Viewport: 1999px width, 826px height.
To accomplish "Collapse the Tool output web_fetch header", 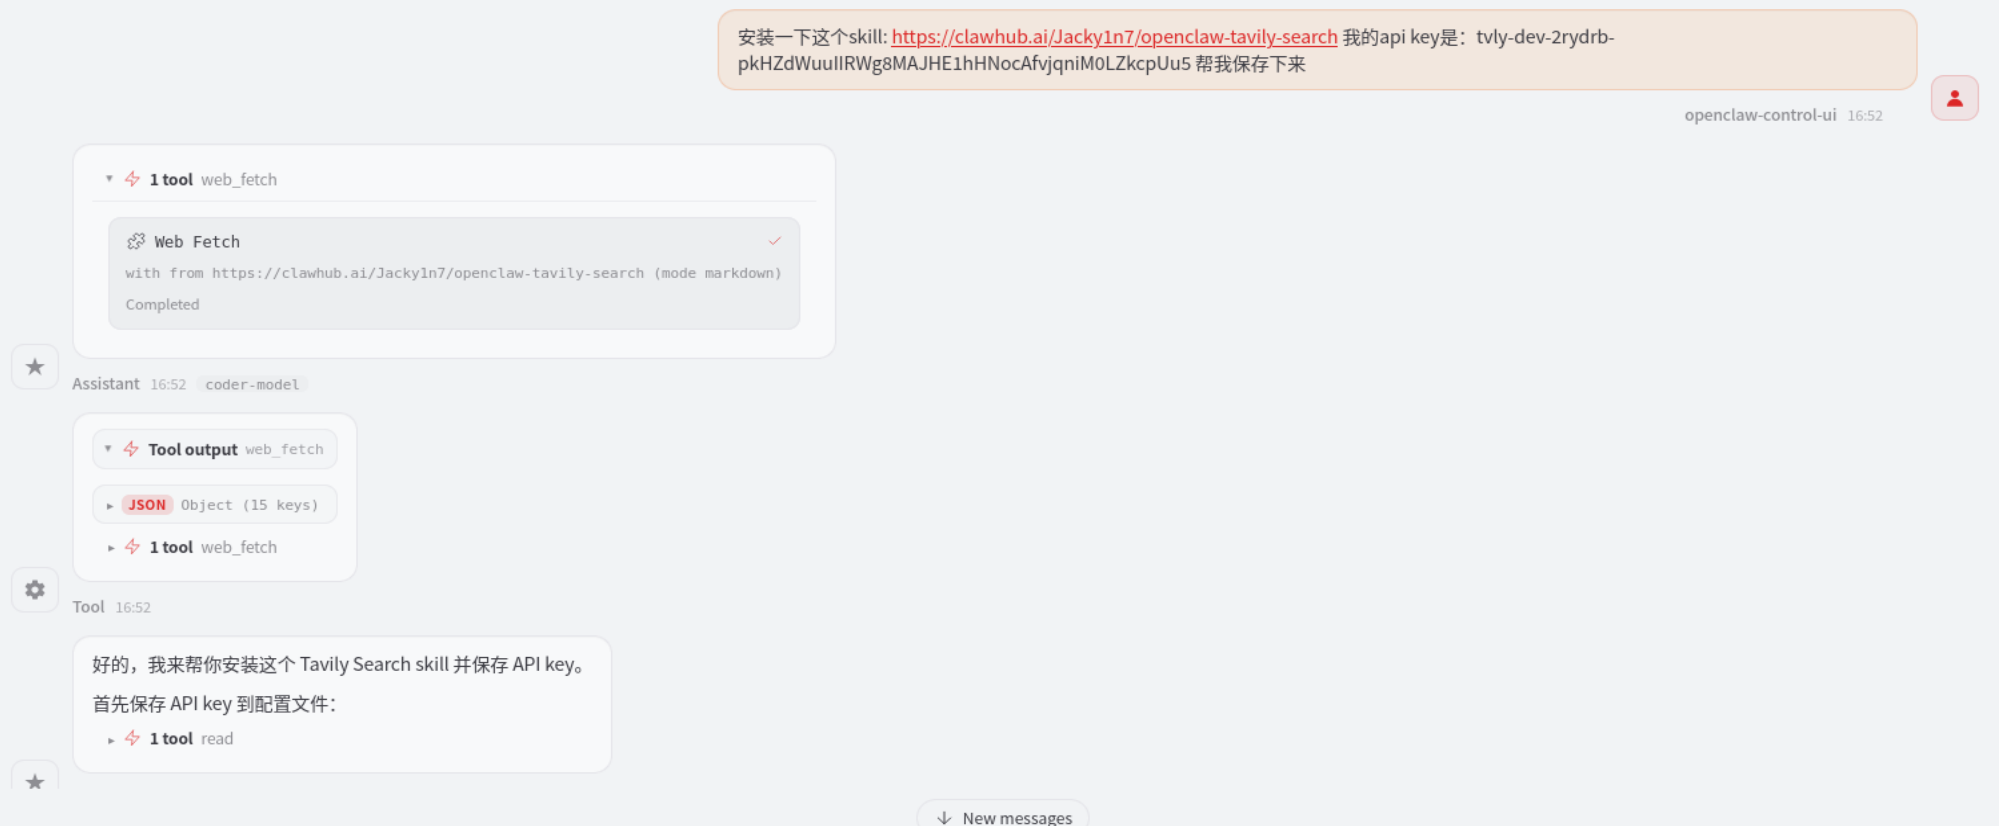I will pos(108,449).
